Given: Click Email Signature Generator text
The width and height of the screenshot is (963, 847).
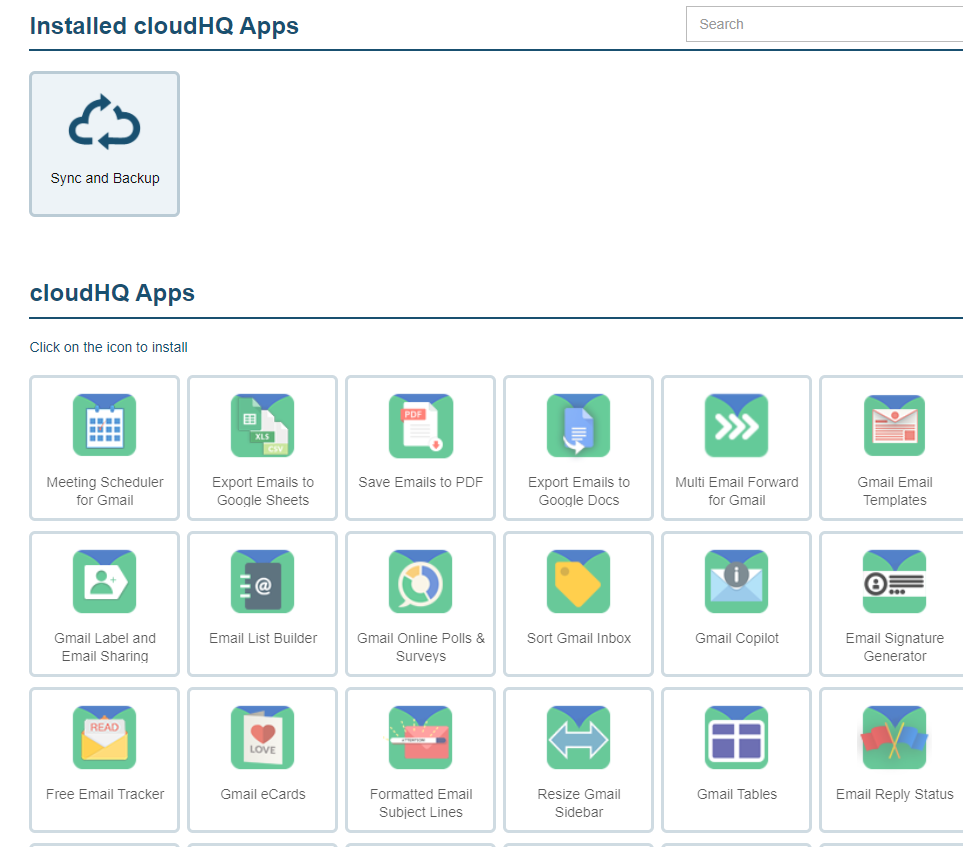Looking at the screenshot, I should point(895,647).
